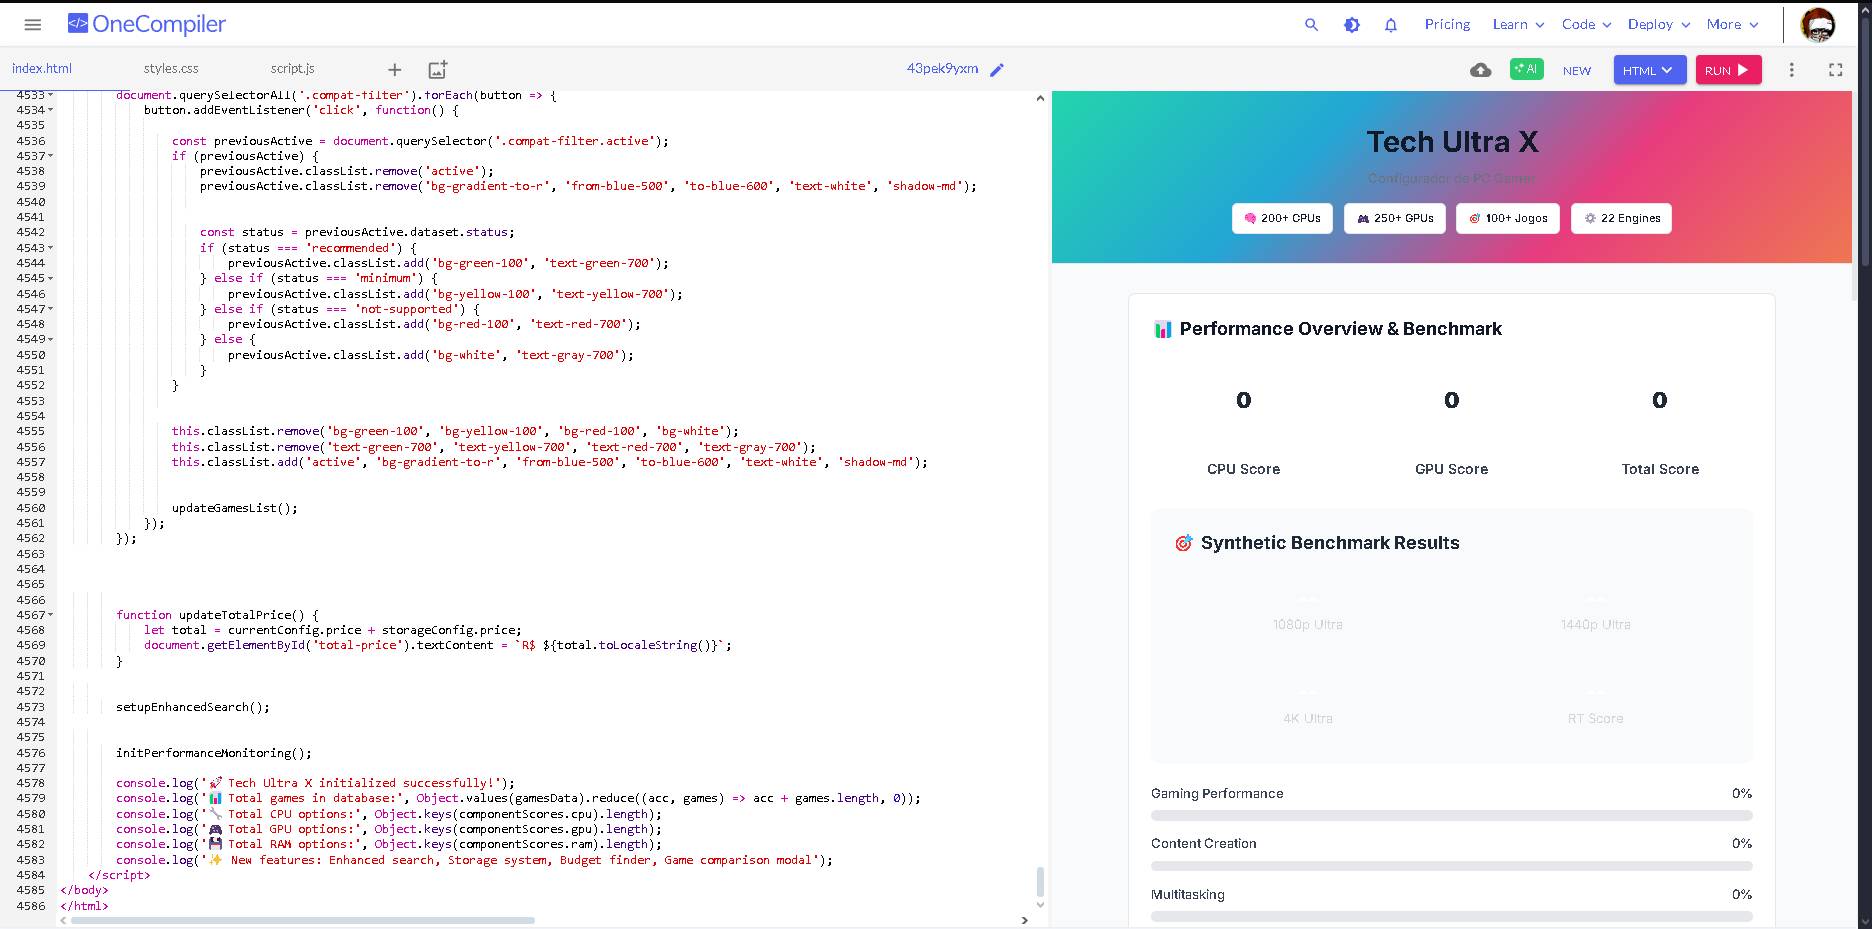Click the editor horizontal scrollbar
This screenshot has height=929, width=1872.
click(x=302, y=920)
